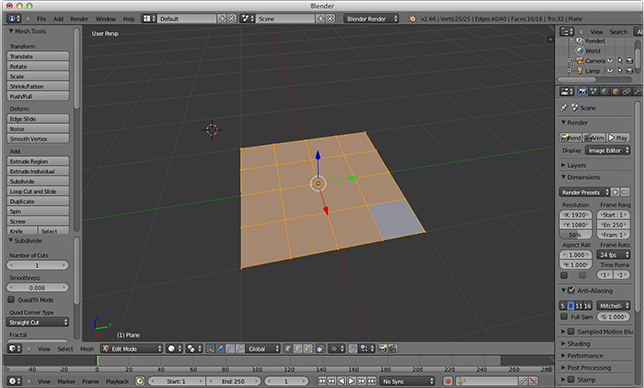Pin the properties context with the pin icon
This screenshot has height=388, width=644.
564,108
